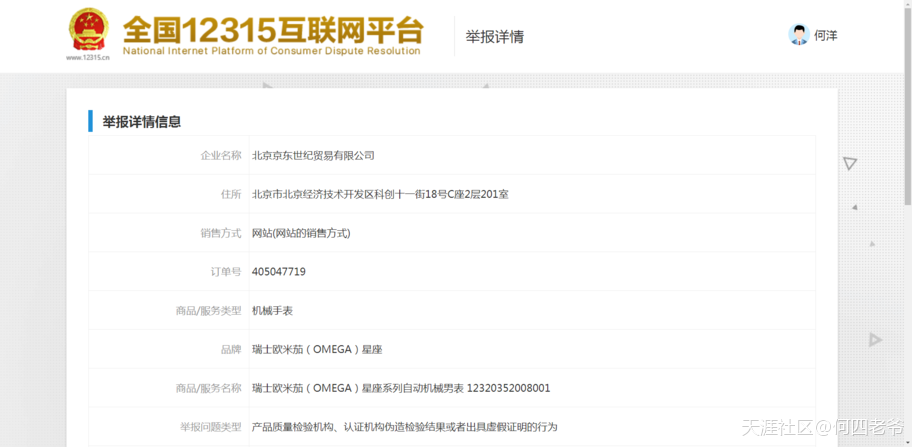The height and width of the screenshot is (447, 912).
Task: Open the 全国12315互联网平台 homepage title
Action: (273, 29)
